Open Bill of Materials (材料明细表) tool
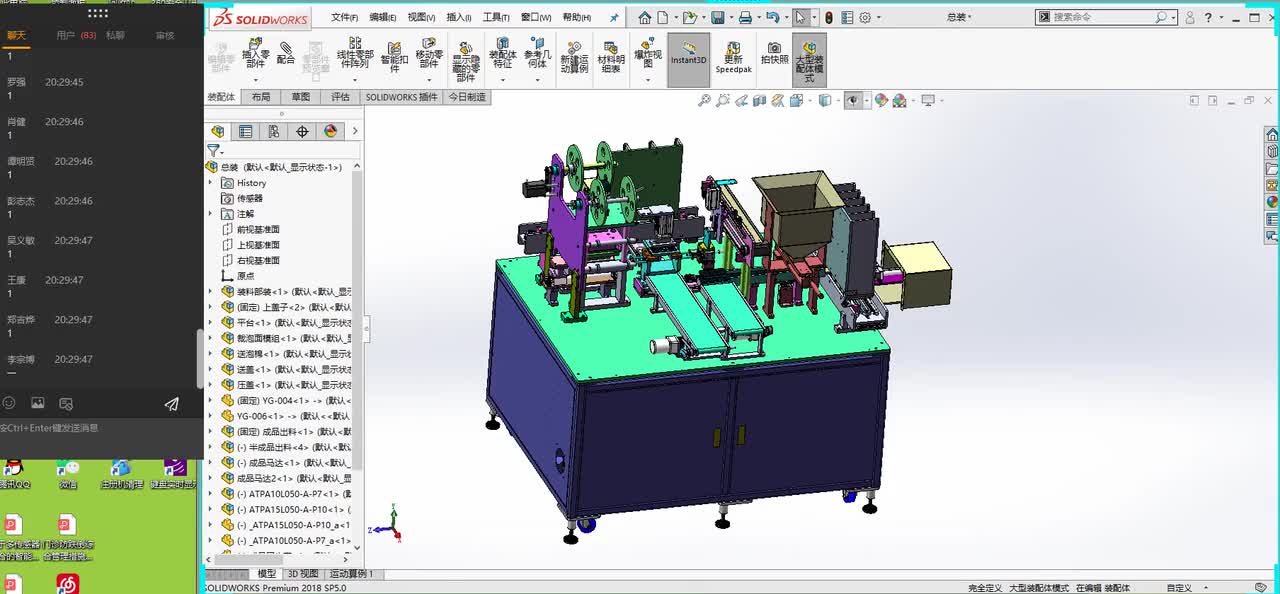The image size is (1280, 594). [x=611, y=57]
